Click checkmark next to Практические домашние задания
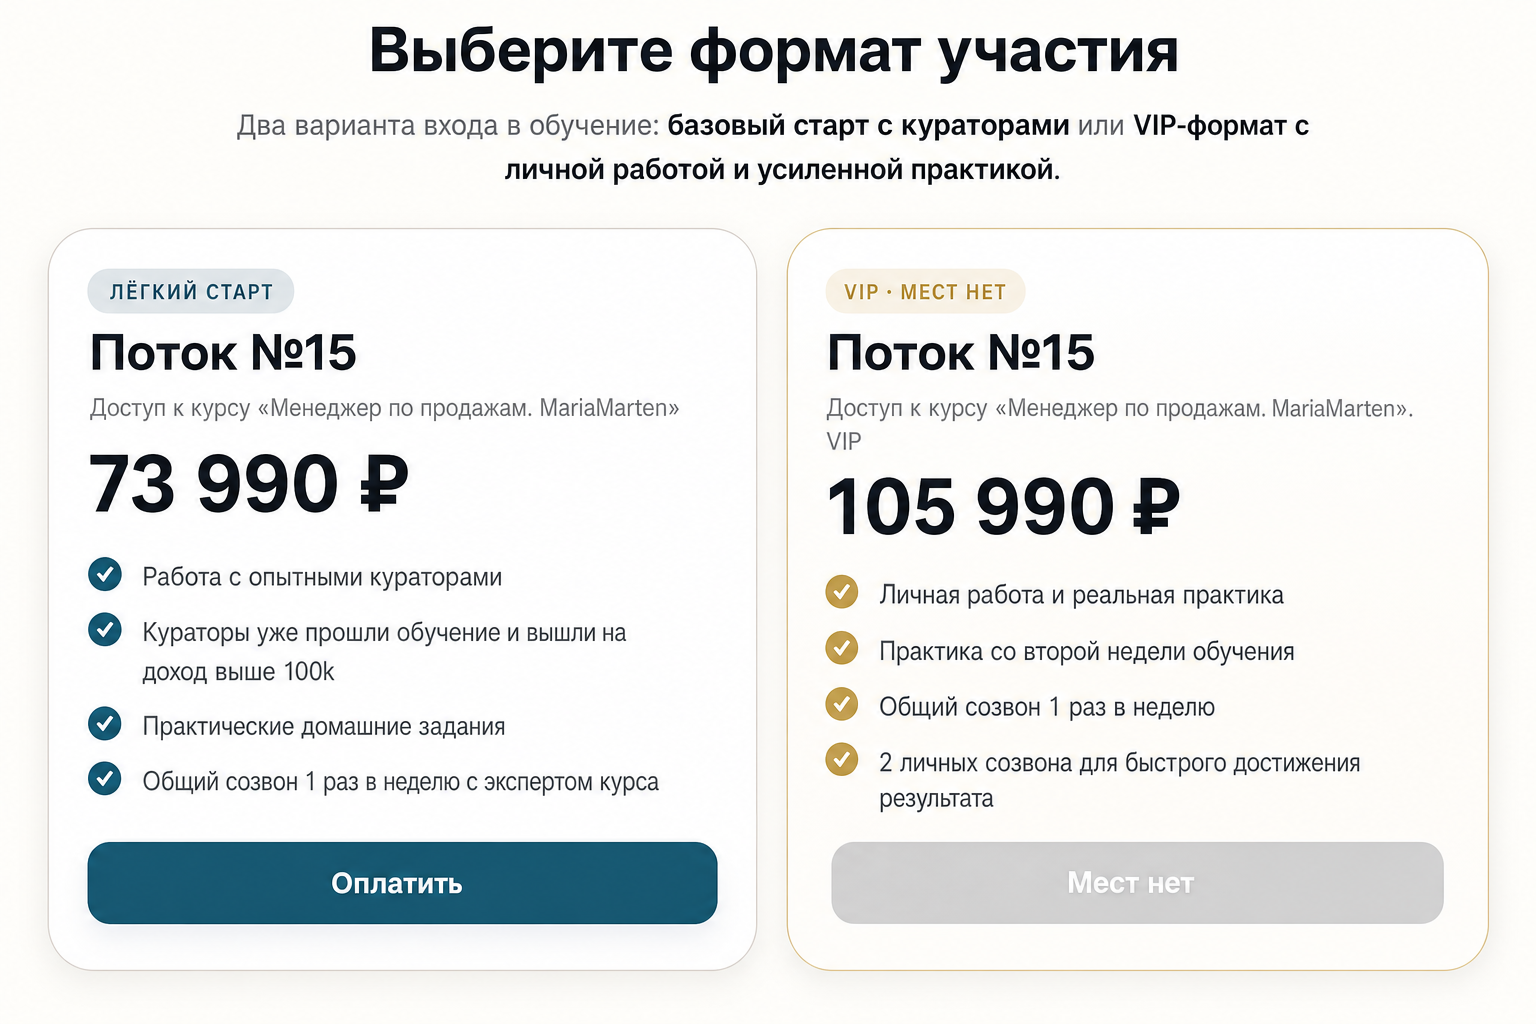Viewport: 1536px width, 1024px height. (x=105, y=723)
